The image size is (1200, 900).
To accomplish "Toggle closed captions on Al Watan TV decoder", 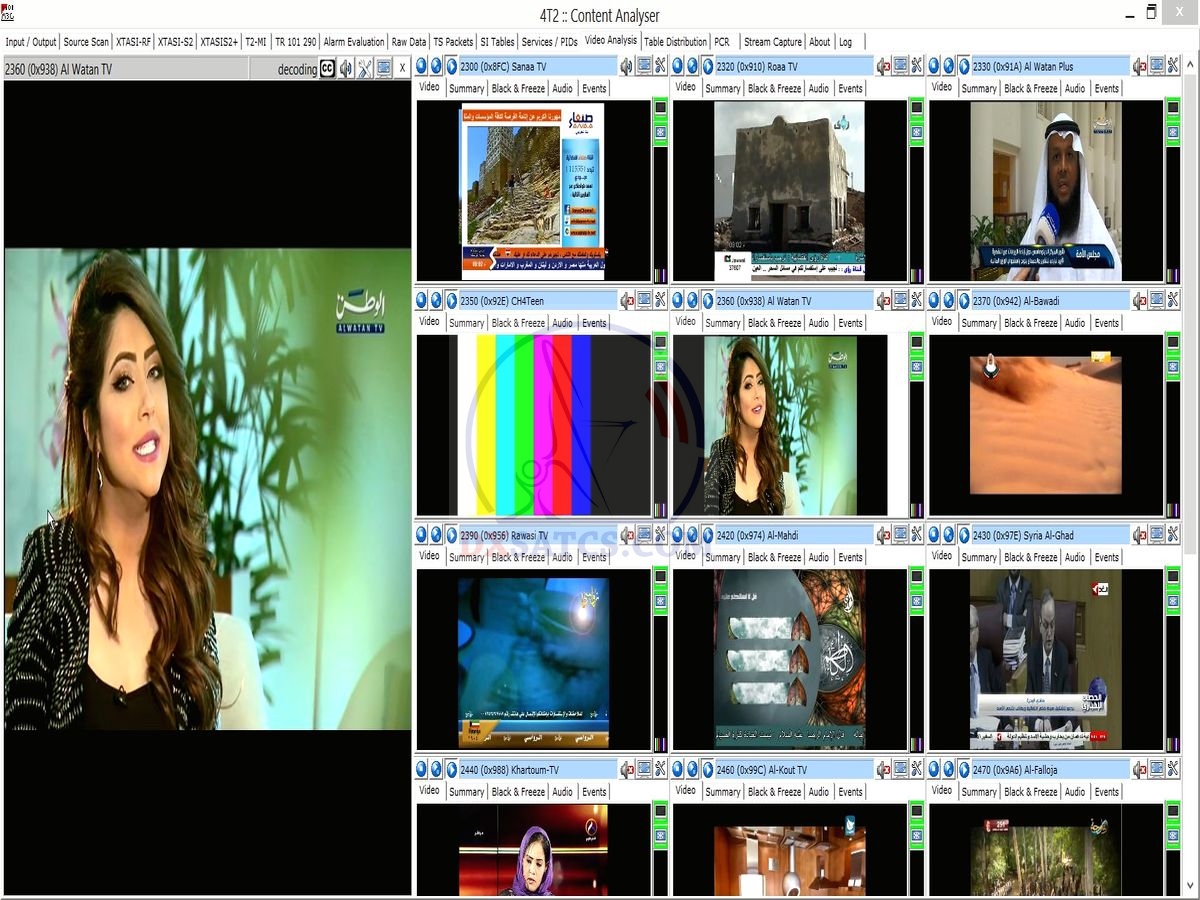I will (327, 68).
